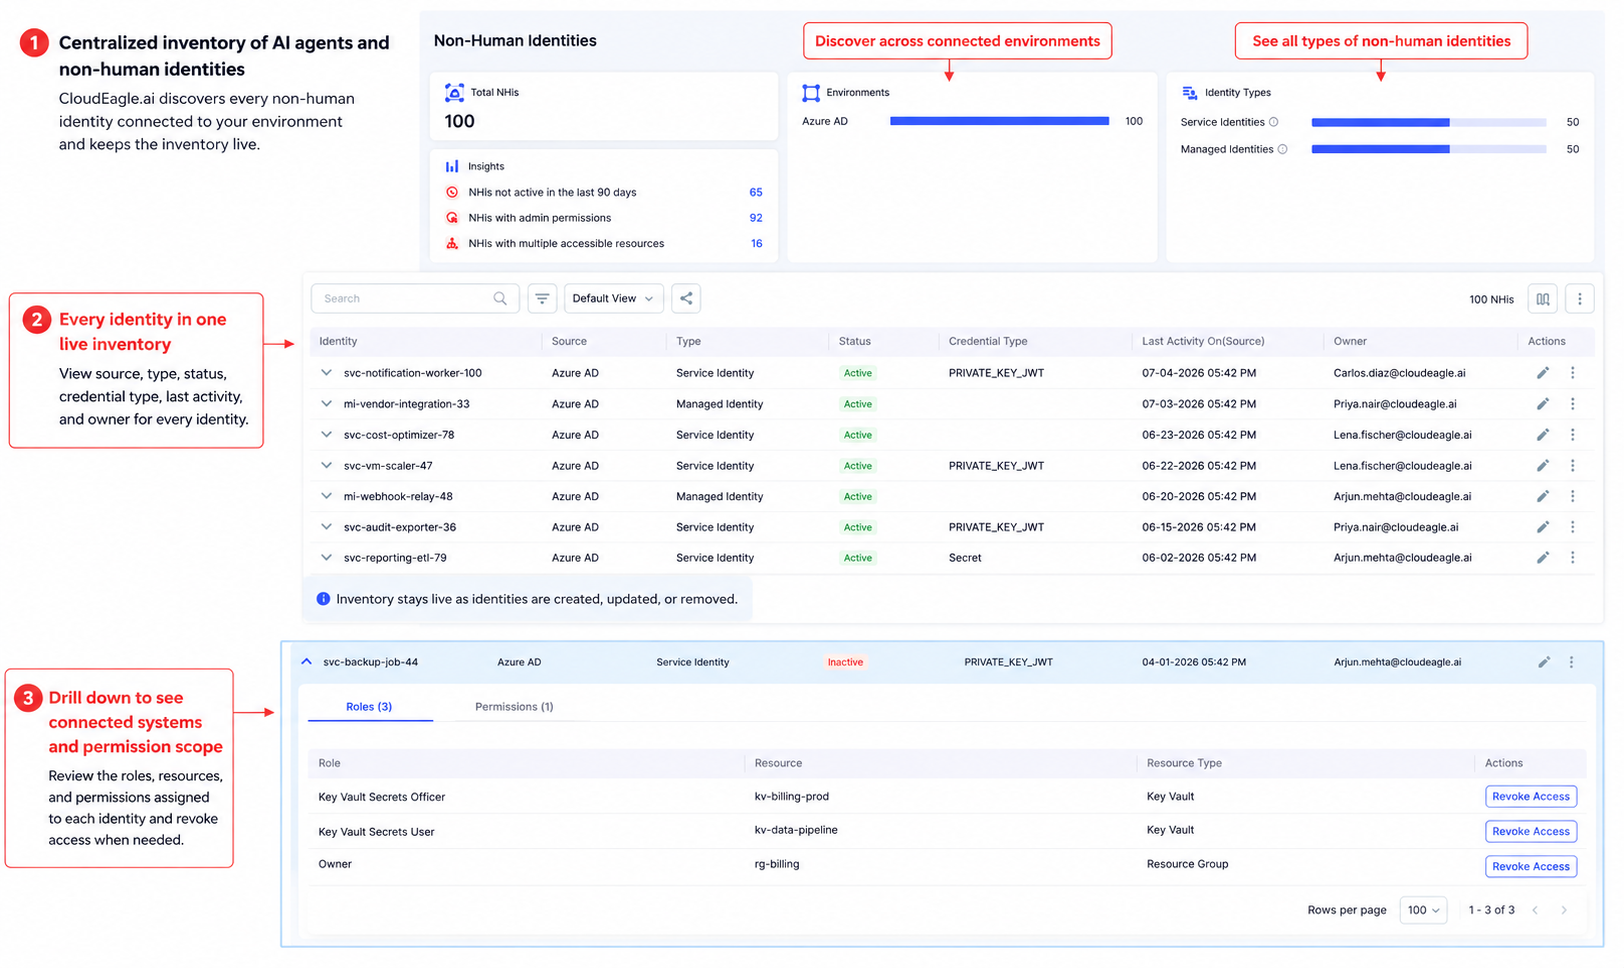Open the Default View dropdown
This screenshot has width=1624, height=968.
613,299
